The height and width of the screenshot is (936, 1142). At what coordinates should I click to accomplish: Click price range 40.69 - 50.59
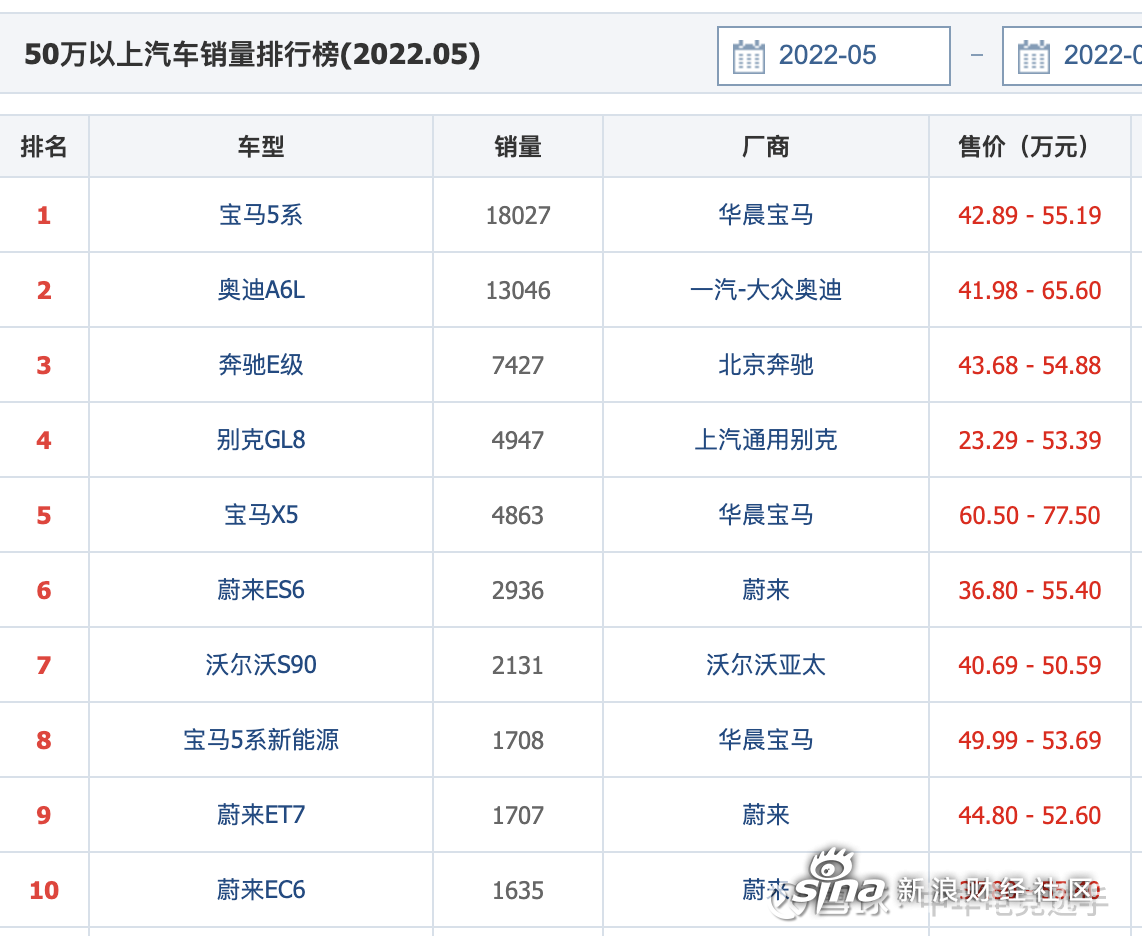pos(1030,666)
